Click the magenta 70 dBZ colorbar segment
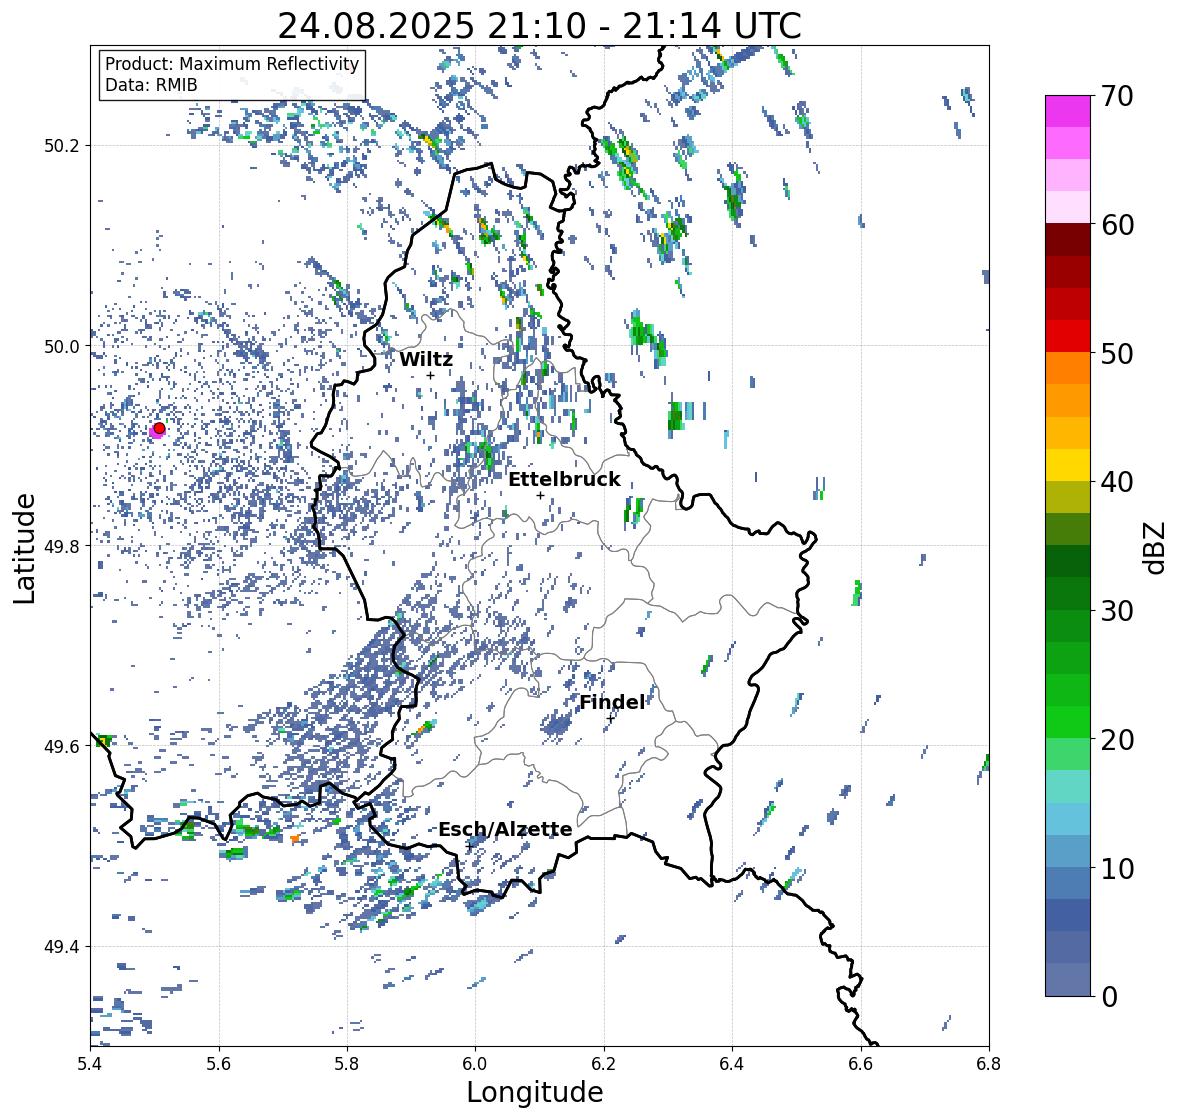Viewport: 1179px width, 1117px height. pyautogui.click(x=1068, y=110)
